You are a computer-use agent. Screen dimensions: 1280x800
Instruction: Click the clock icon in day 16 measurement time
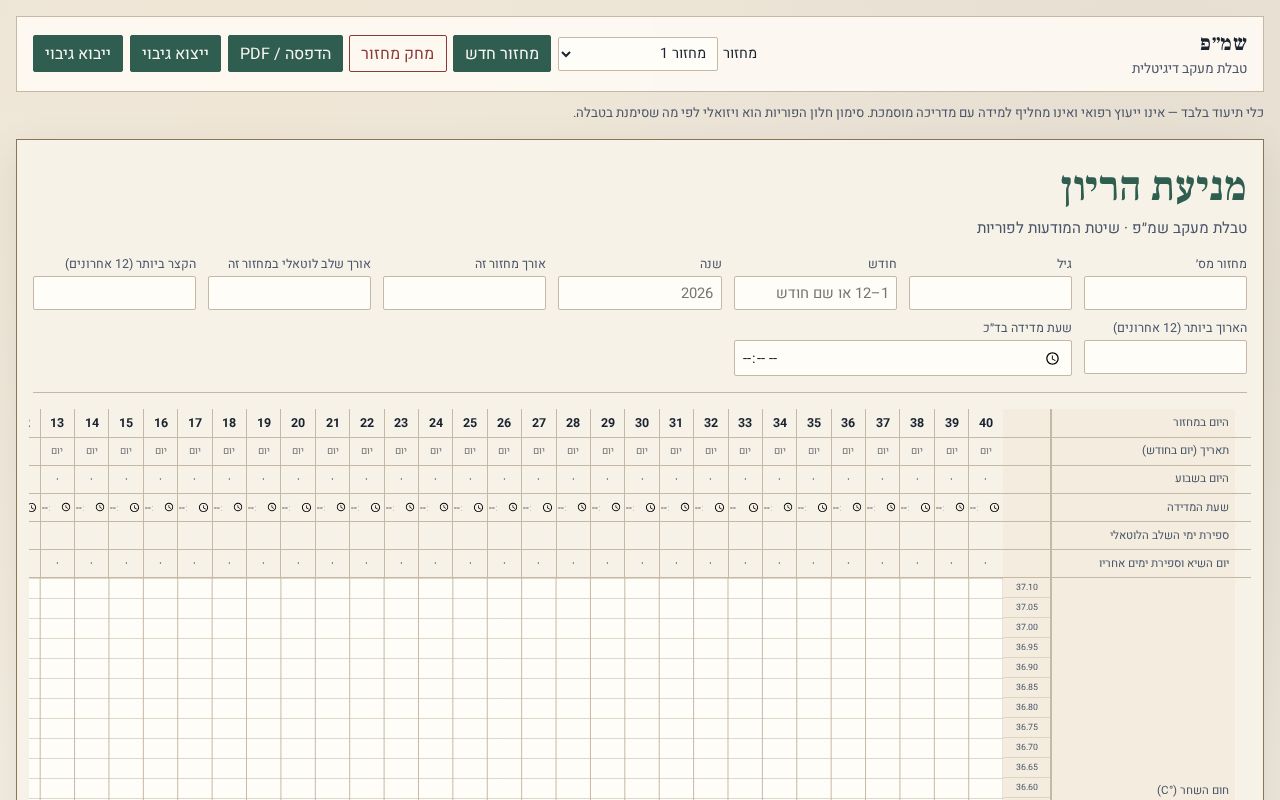pyautogui.click(x=169, y=507)
